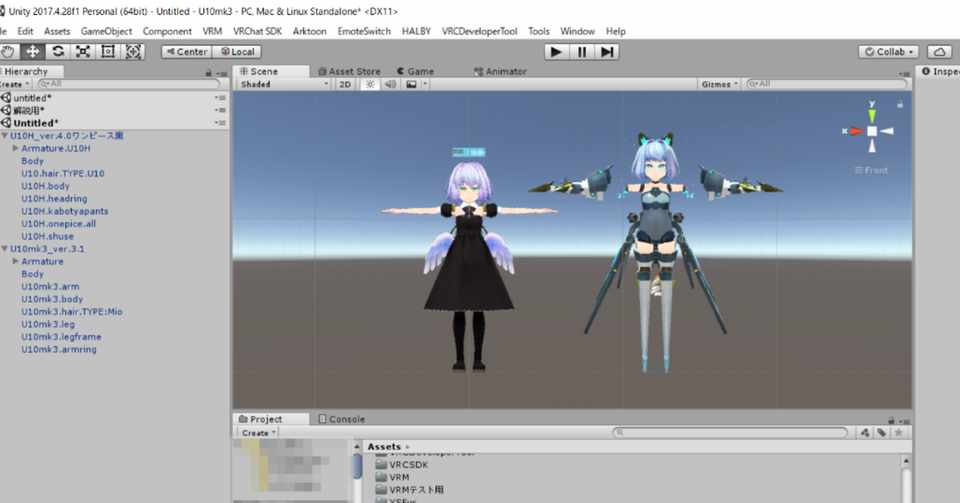Click the Hierarchy search field
960x503 pixels.
[129, 84]
